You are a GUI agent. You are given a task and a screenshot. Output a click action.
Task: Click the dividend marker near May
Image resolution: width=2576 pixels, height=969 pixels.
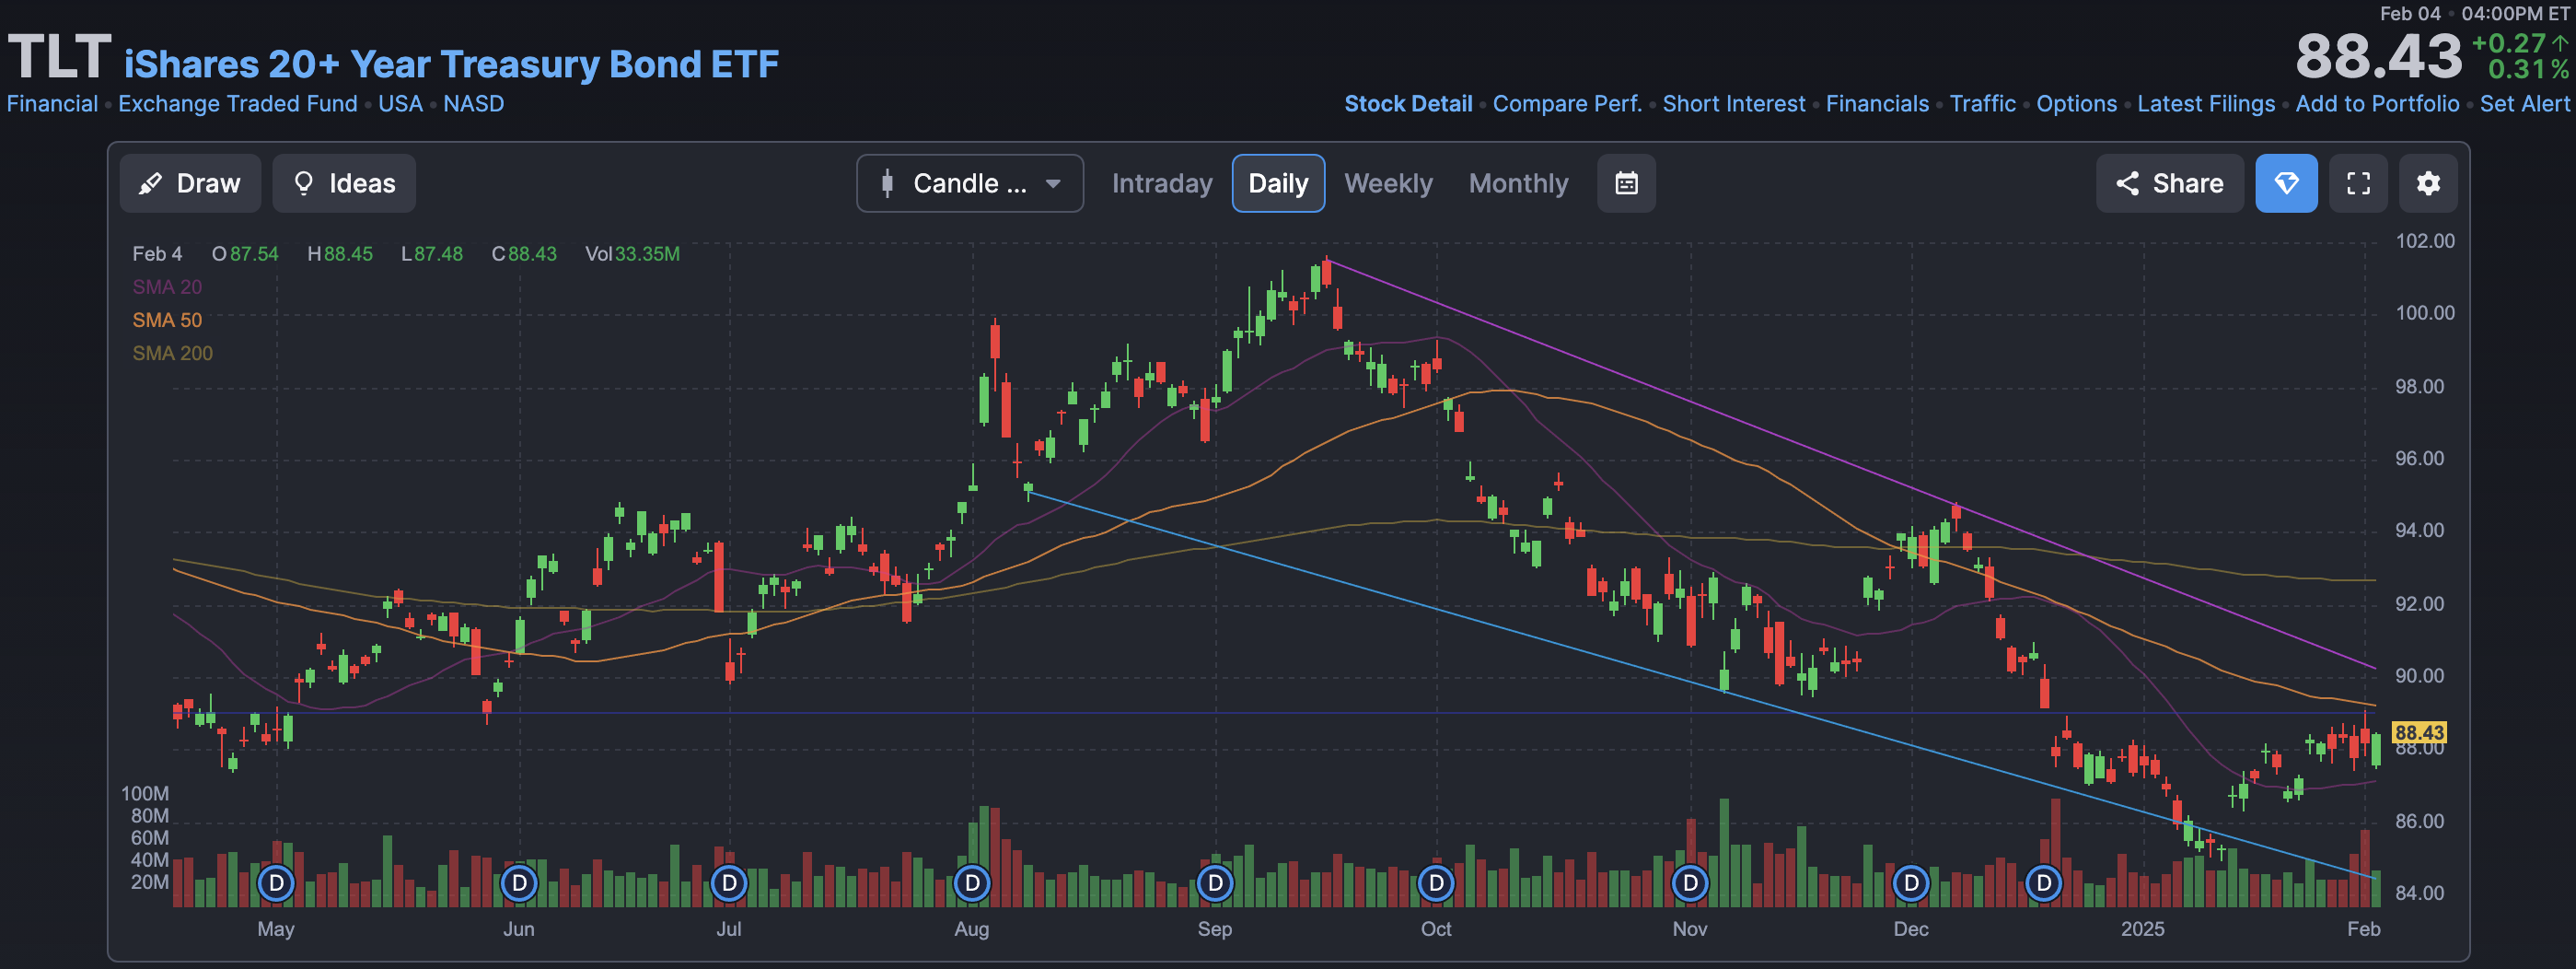pyautogui.click(x=276, y=883)
